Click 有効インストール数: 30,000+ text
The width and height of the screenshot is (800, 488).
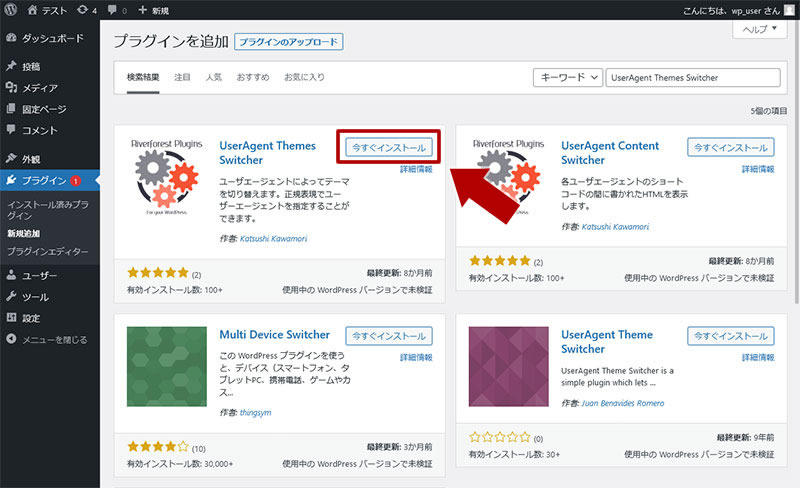180,463
